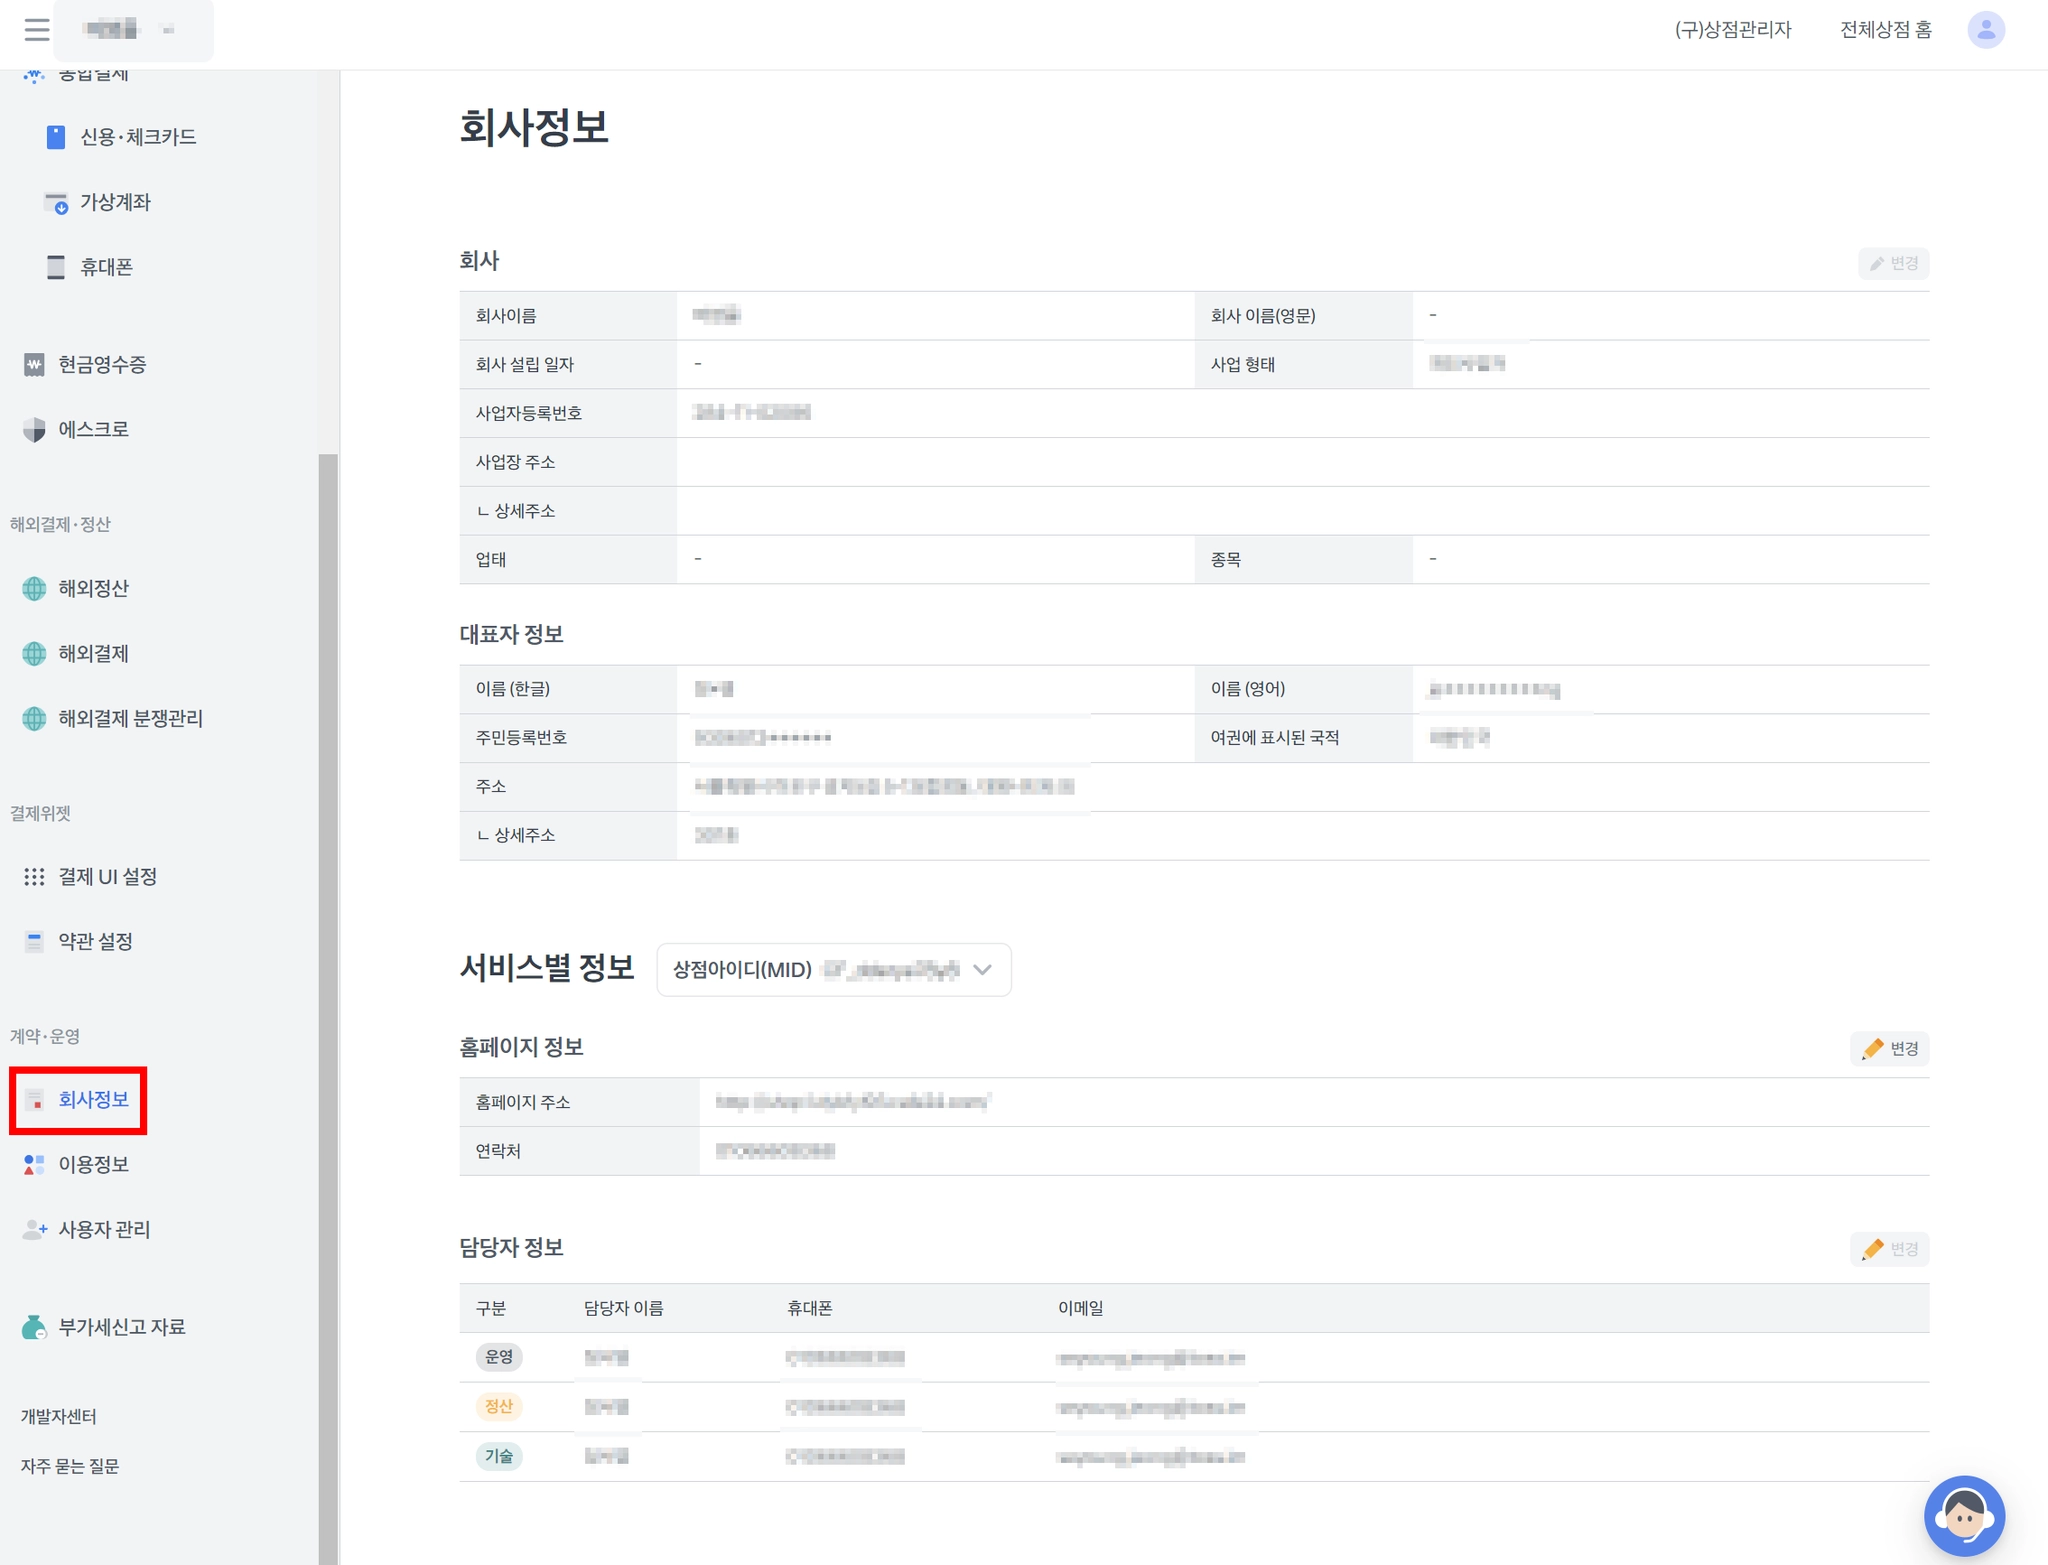
Task: Click the 가상계좌 sidebar icon
Action: 56,203
